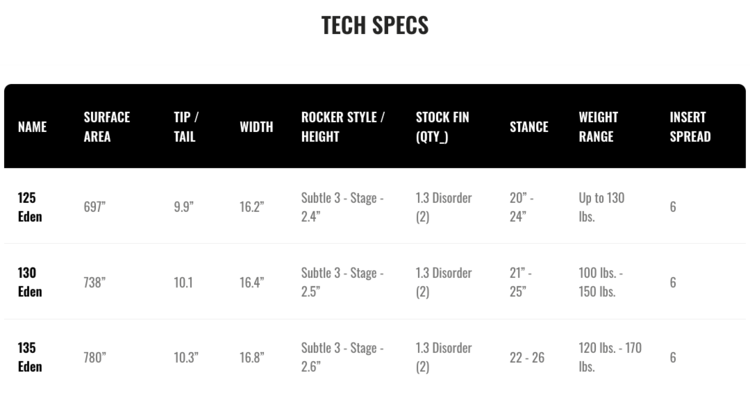Click the 22 - 26 stance value
This screenshot has width=750, height=407.
[x=527, y=357]
